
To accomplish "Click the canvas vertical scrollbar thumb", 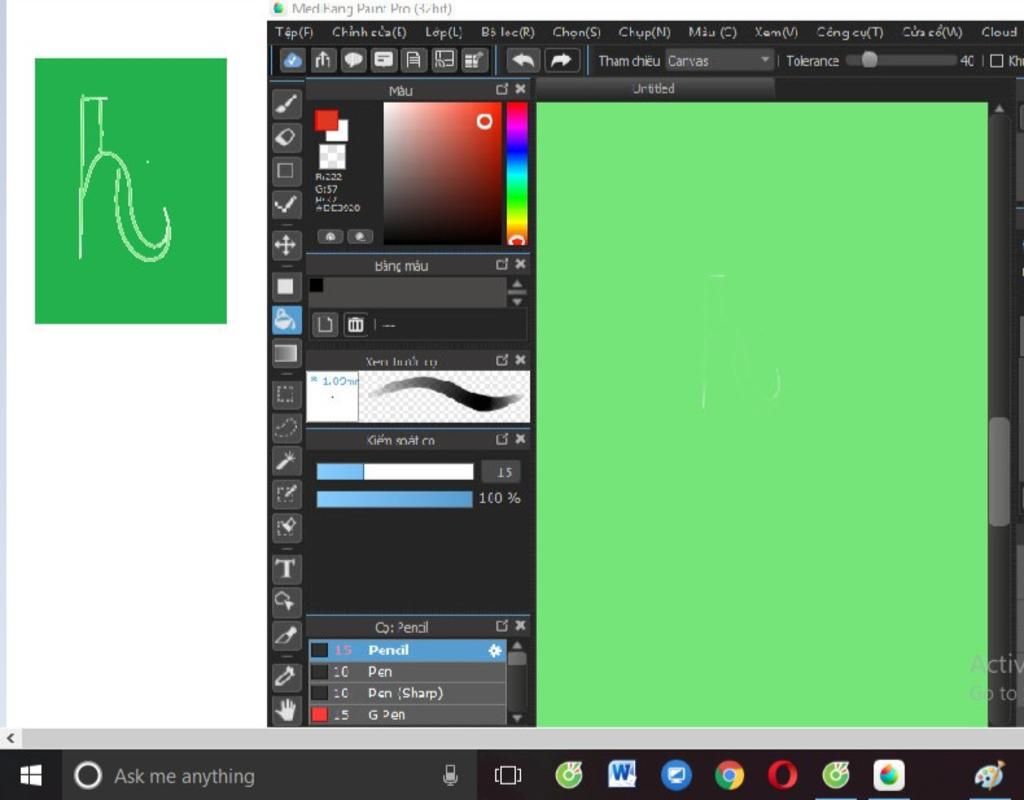I will (999, 472).
